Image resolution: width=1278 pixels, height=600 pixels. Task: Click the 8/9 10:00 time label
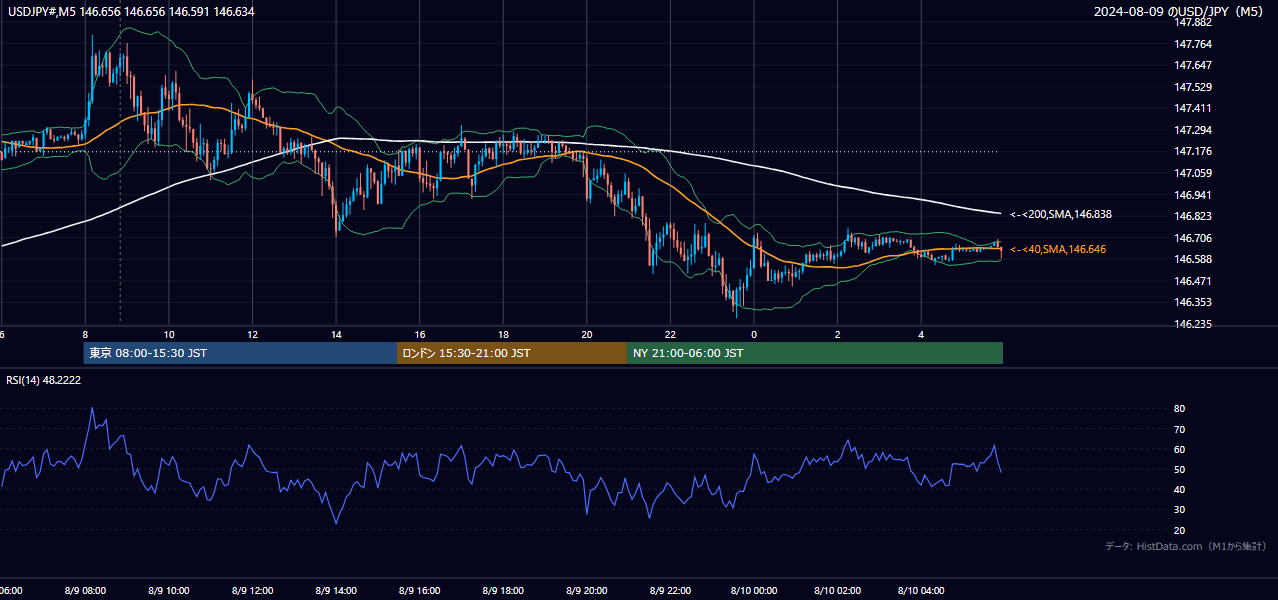click(x=169, y=591)
